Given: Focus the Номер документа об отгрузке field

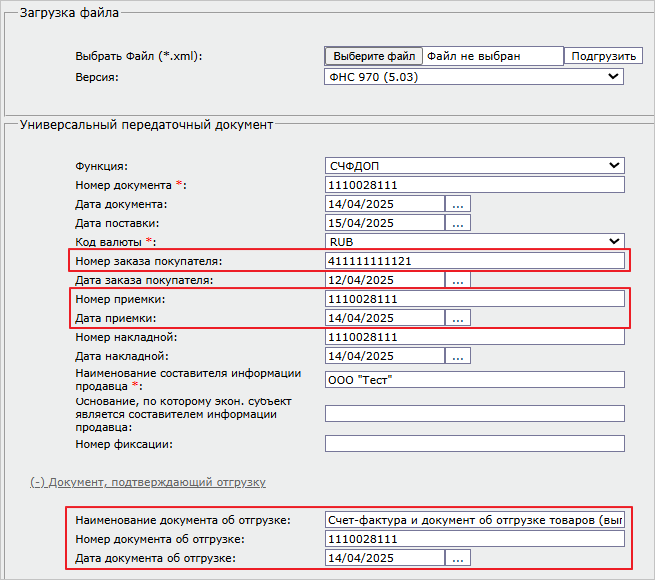Looking at the screenshot, I should point(474,539).
